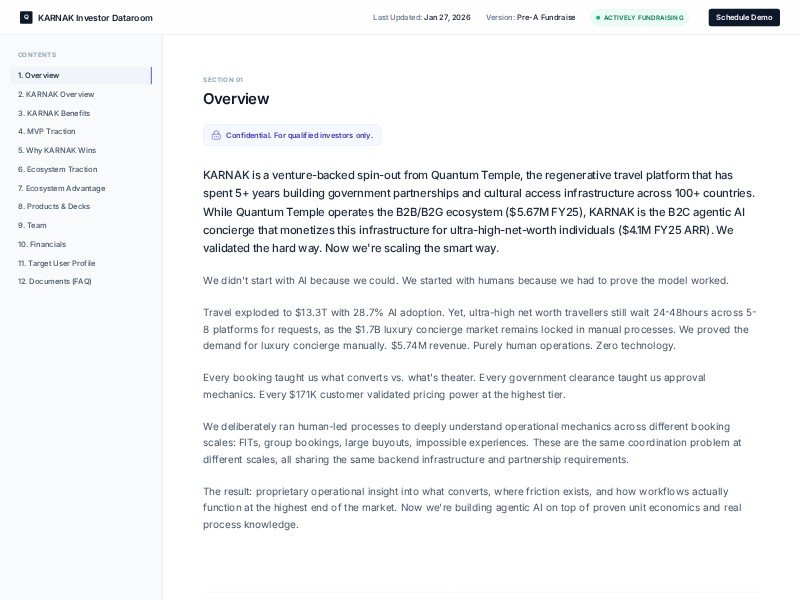Viewport: 800px width, 600px height.
Task: Navigate to Target User Profile
Action: pos(56,263)
